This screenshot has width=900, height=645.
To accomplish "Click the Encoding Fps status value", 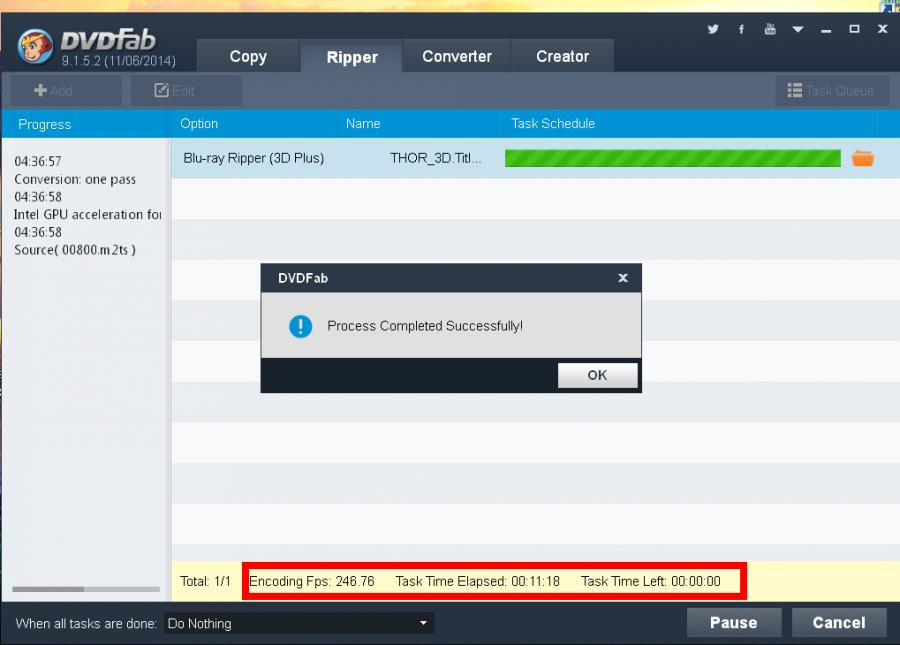I will [x=312, y=581].
